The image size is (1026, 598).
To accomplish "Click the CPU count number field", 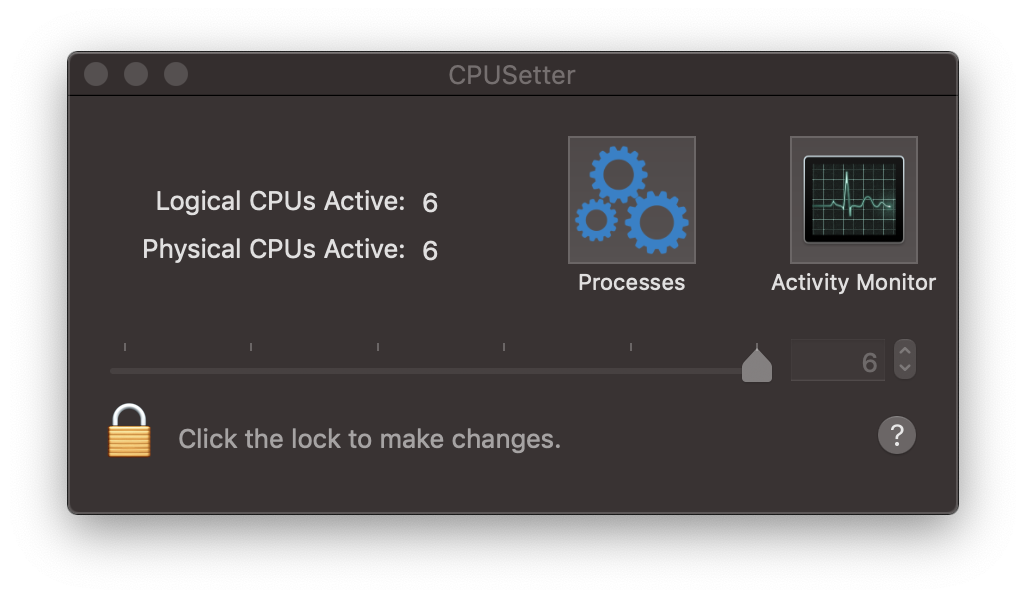I will 837,361.
